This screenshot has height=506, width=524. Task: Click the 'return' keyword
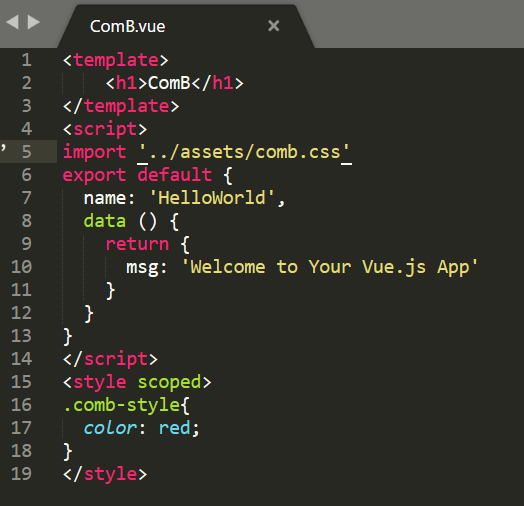[137, 244]
